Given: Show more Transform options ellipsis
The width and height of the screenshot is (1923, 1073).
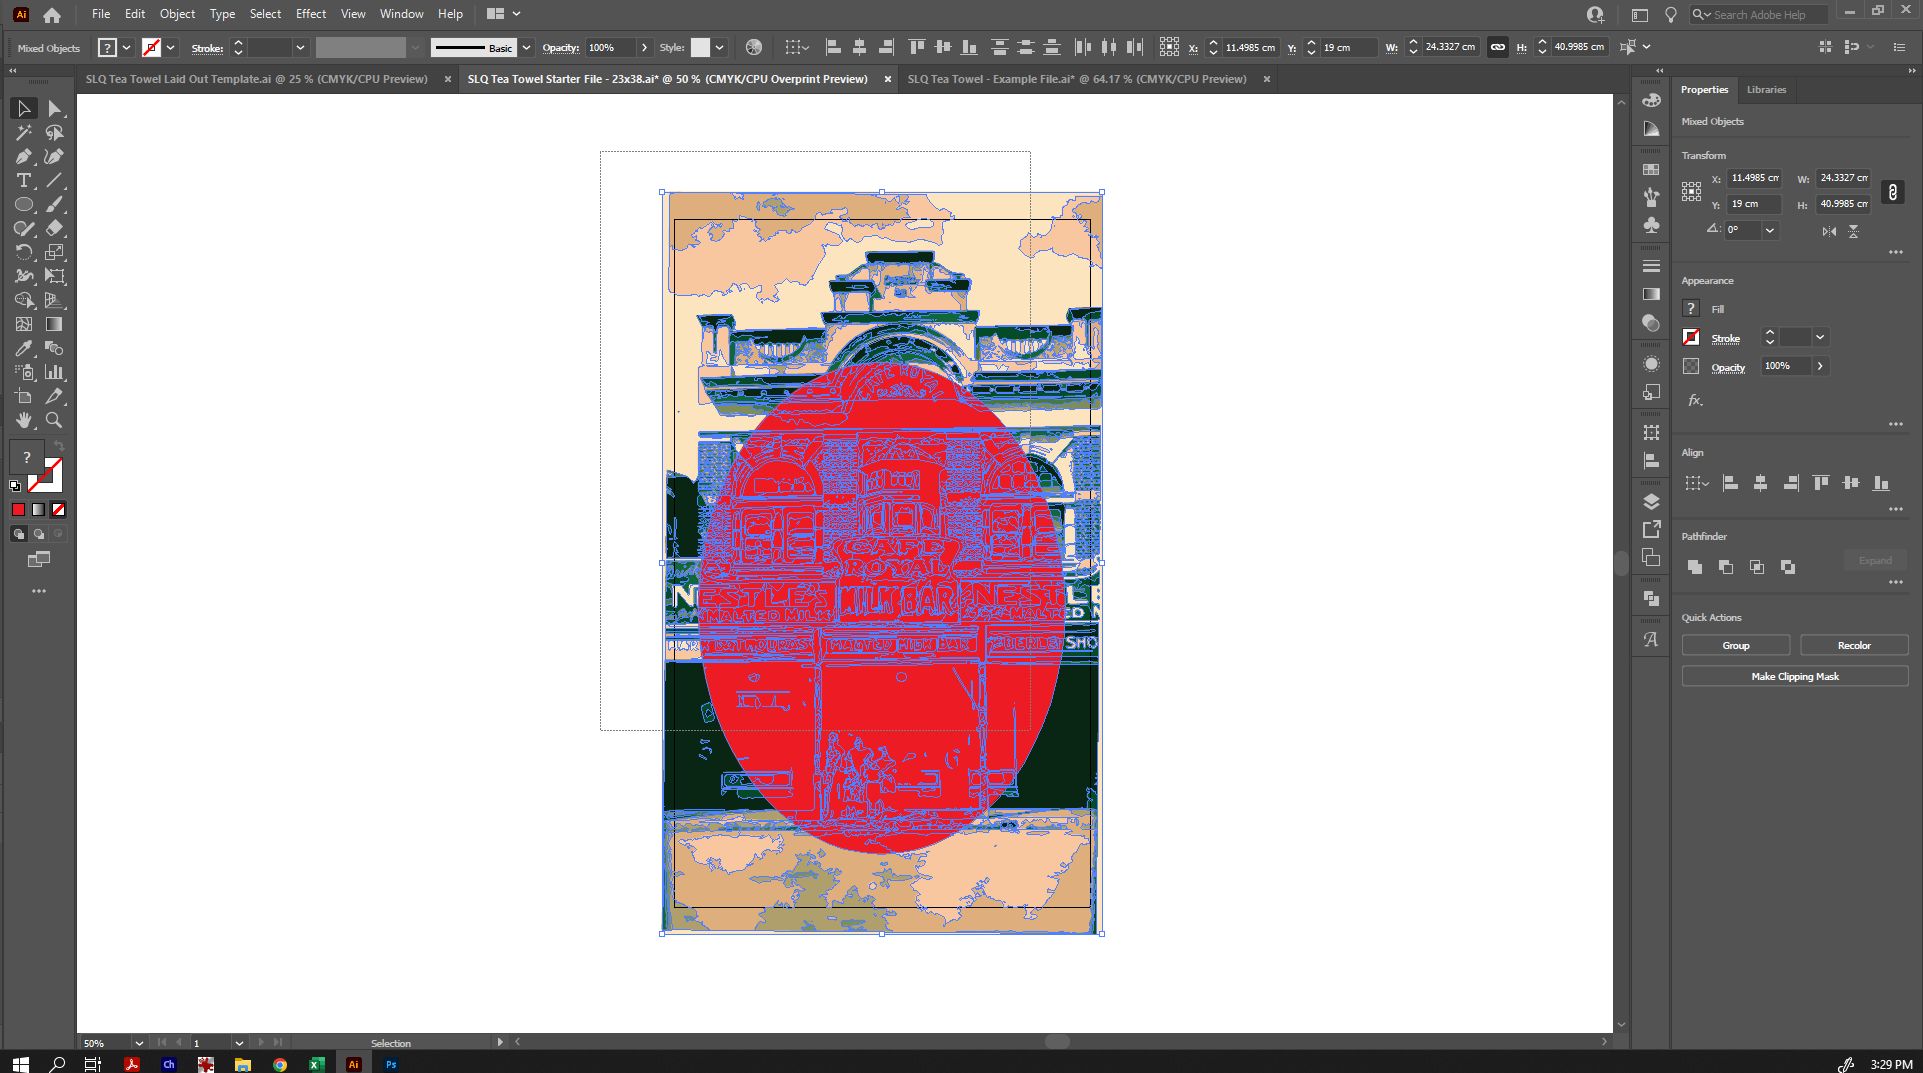Looking at the screenshot, I should click(x=1895, y=253).
